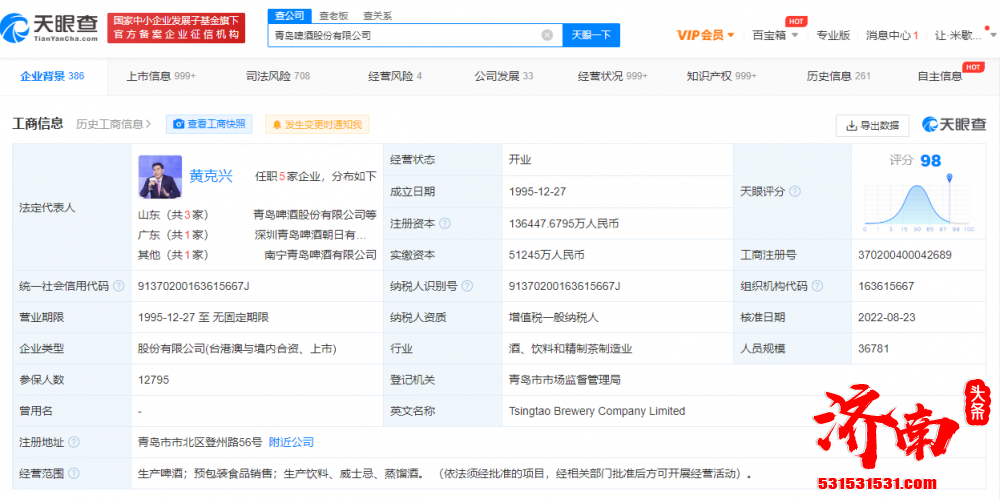Select the 查老板 search tab
Screen dimensions: 1000x499
click(334, 15)
